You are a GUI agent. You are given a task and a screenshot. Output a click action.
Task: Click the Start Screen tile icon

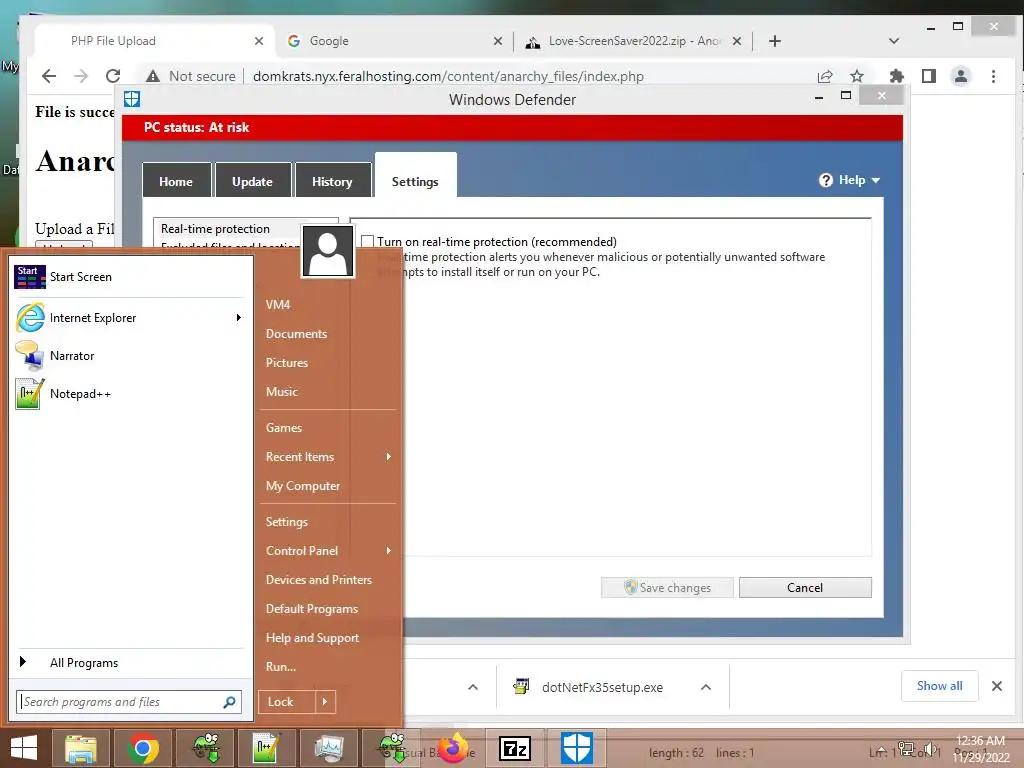point(29,277)
